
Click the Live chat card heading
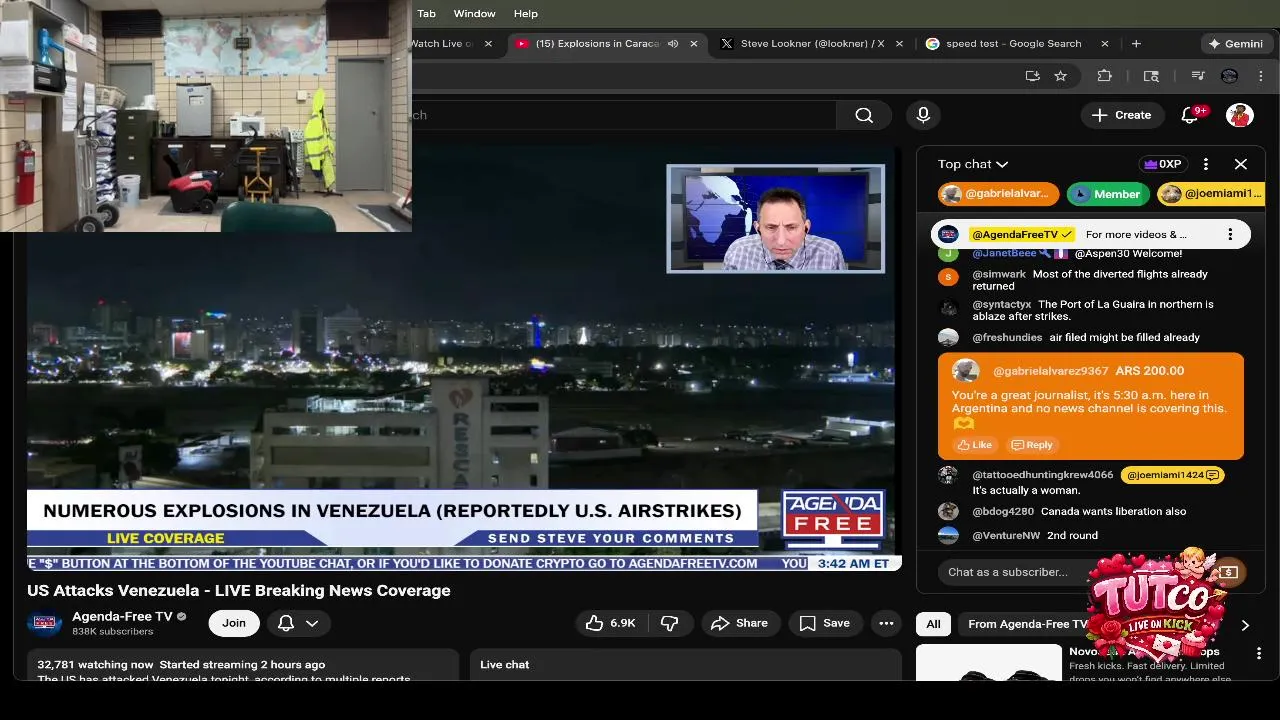[505, 664]
